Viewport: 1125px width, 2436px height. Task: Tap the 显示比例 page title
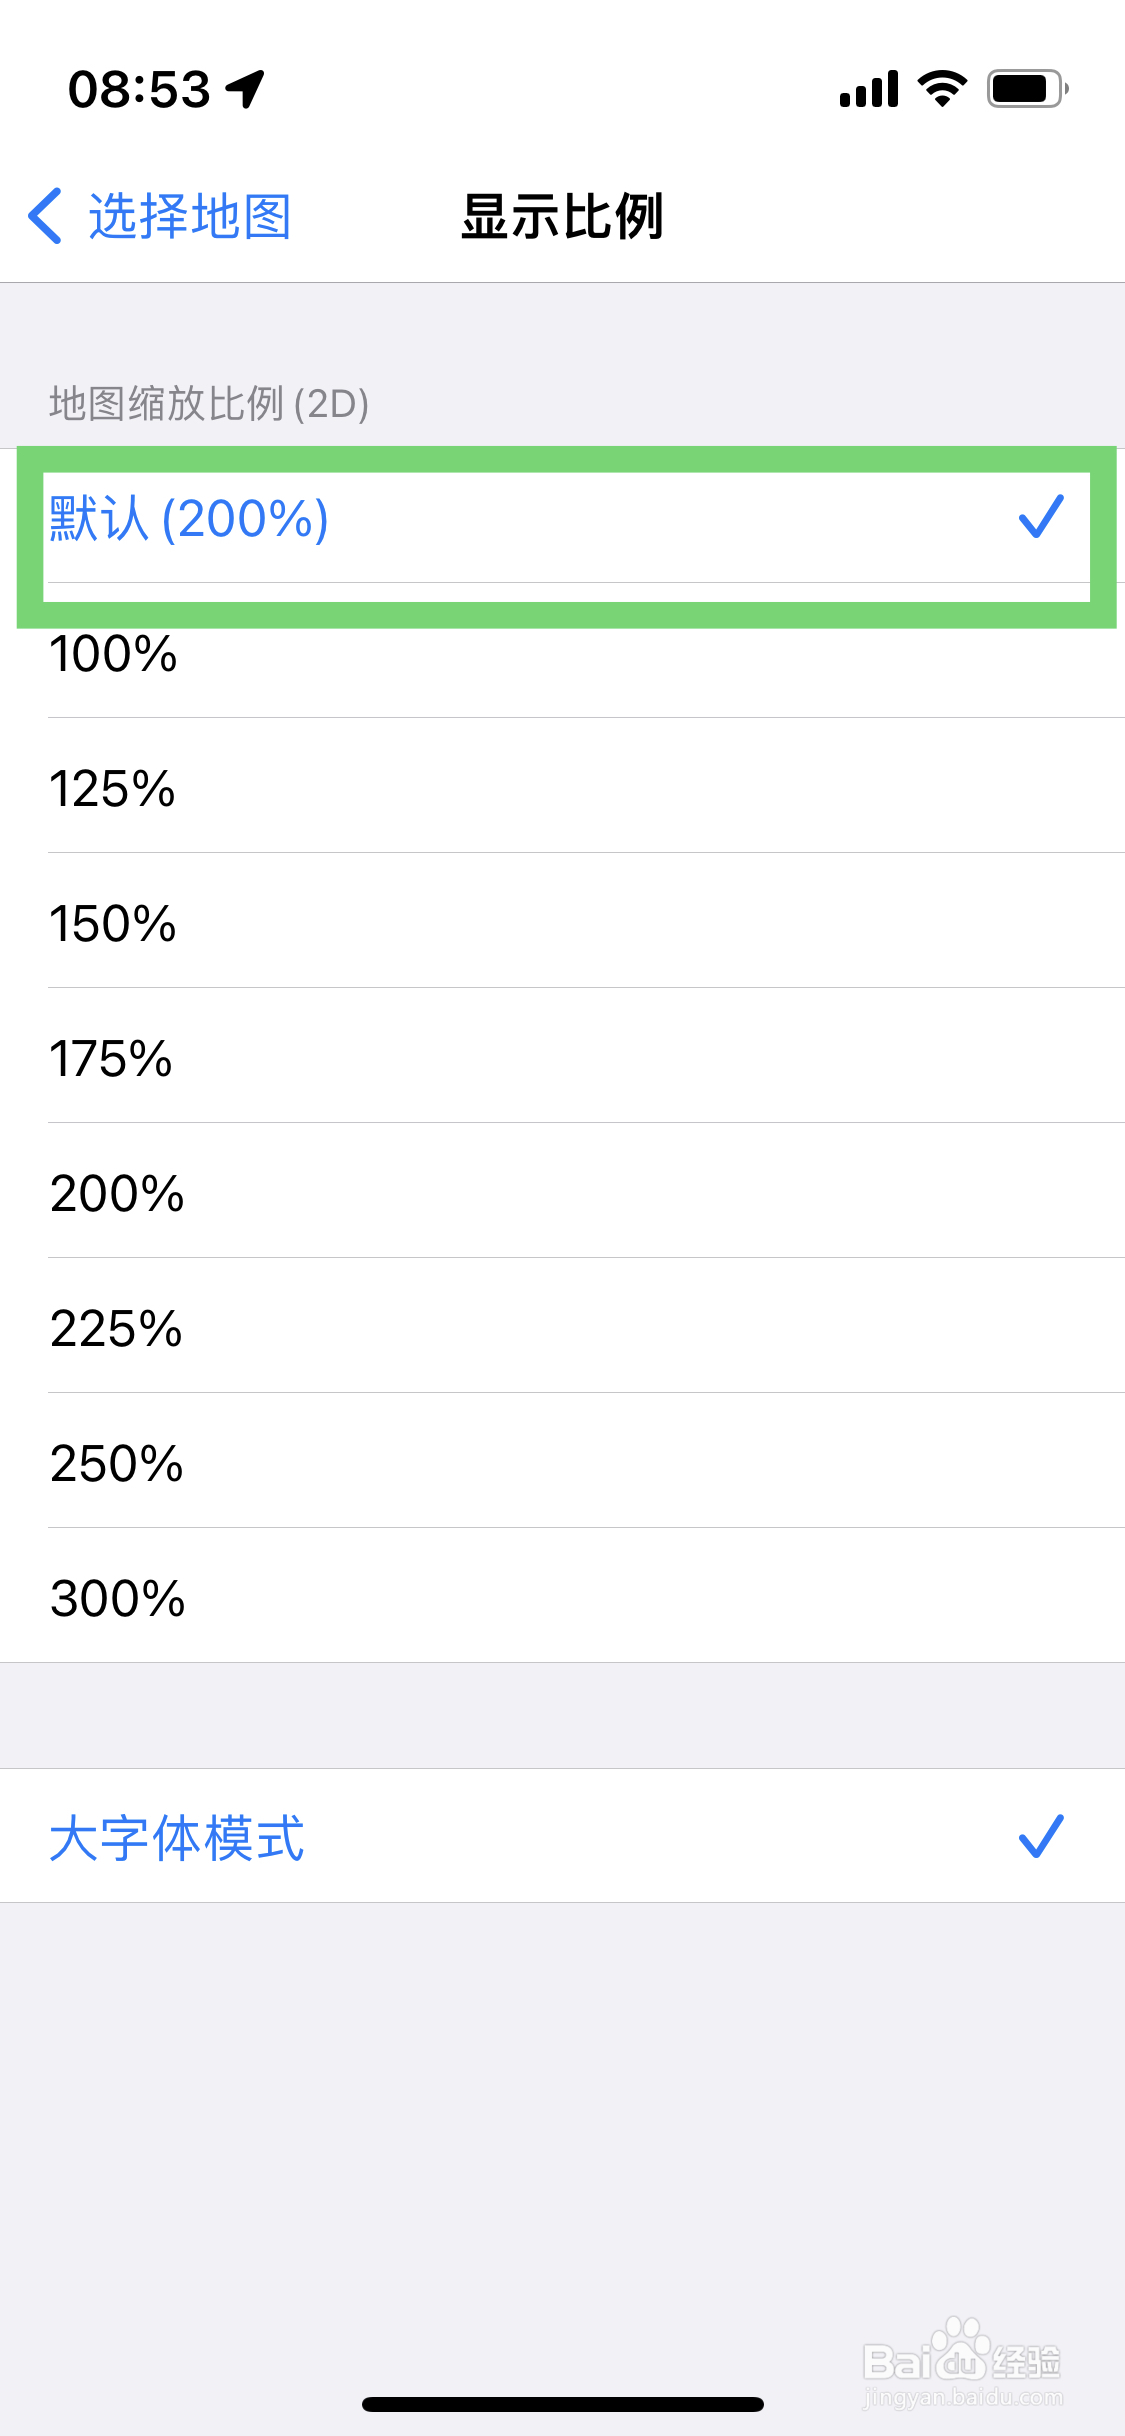[x=562, y=216]
